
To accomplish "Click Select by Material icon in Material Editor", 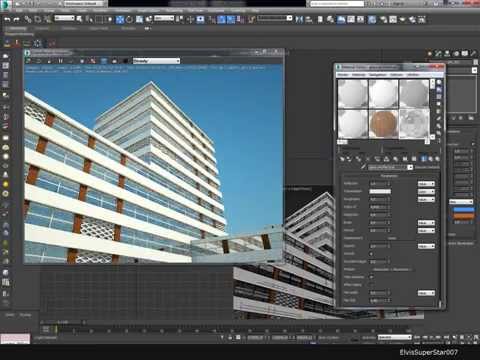I will click(x=439, y=133).
